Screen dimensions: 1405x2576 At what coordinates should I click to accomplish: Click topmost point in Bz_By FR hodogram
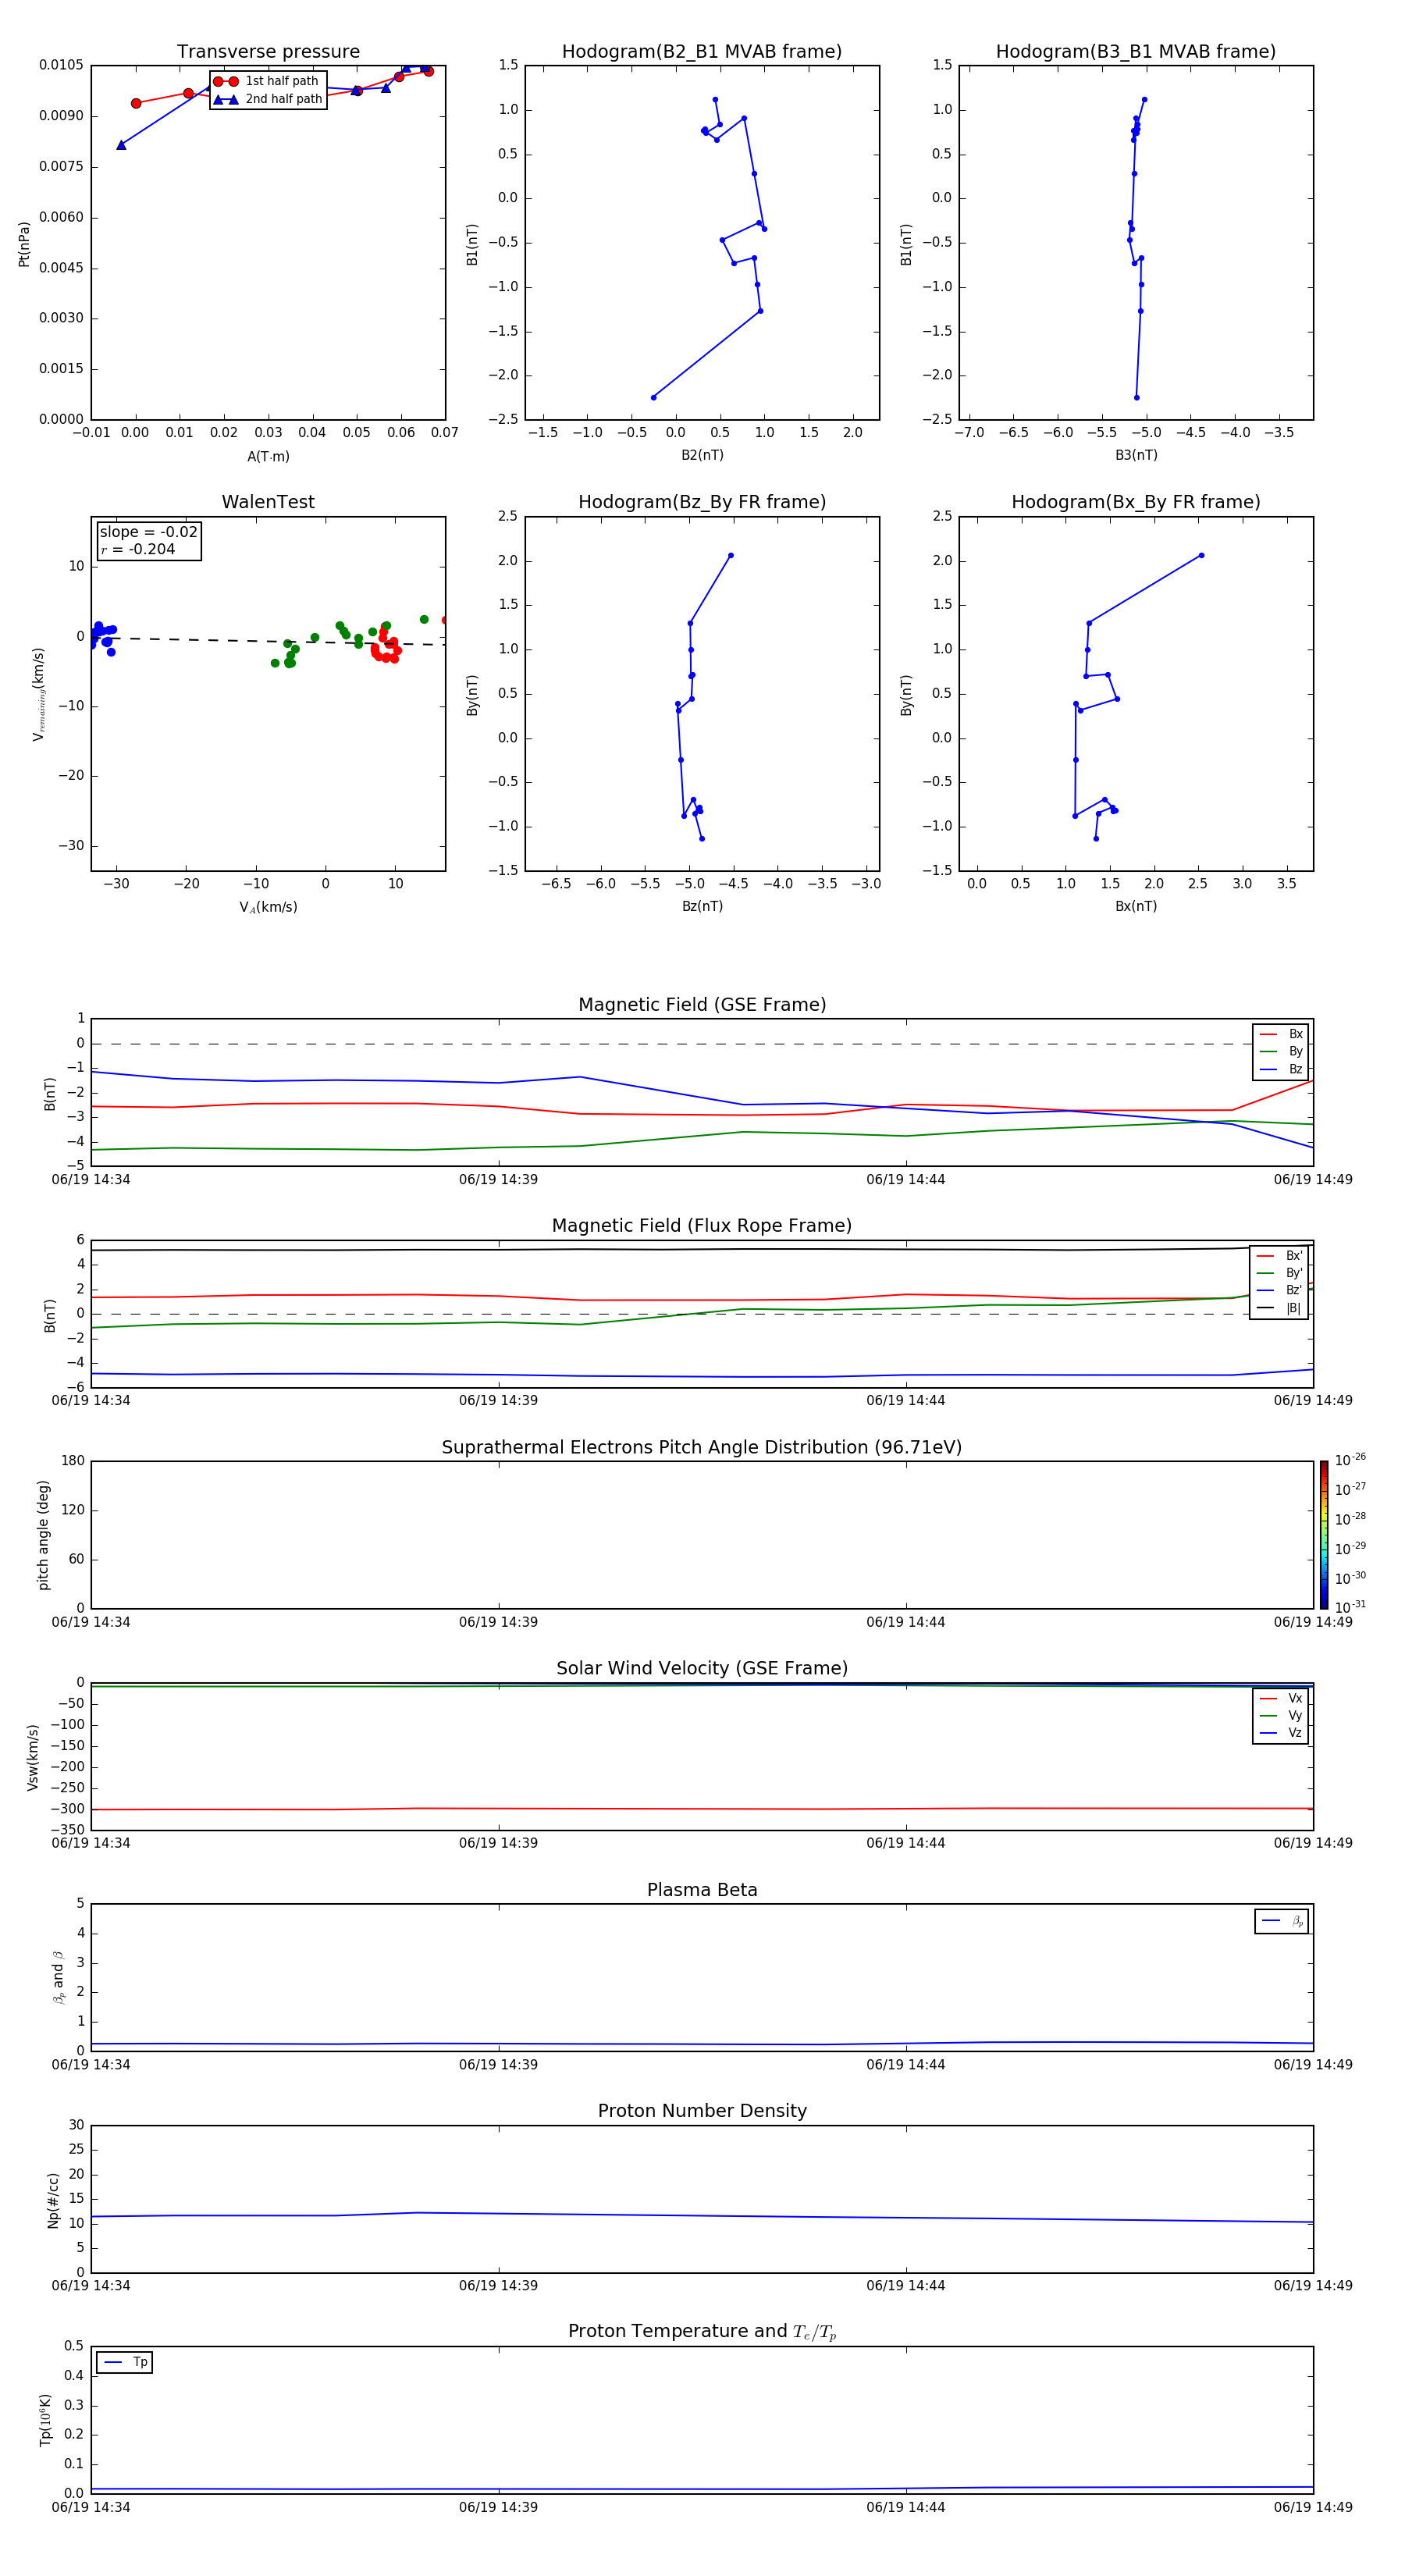point(730,555)
